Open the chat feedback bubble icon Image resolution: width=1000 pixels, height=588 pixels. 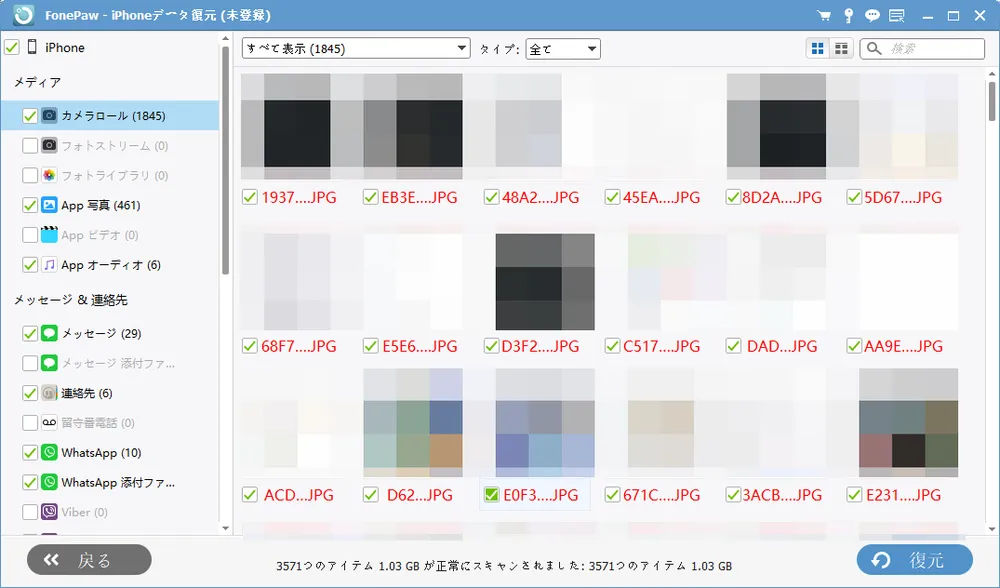tap(872, 15)
